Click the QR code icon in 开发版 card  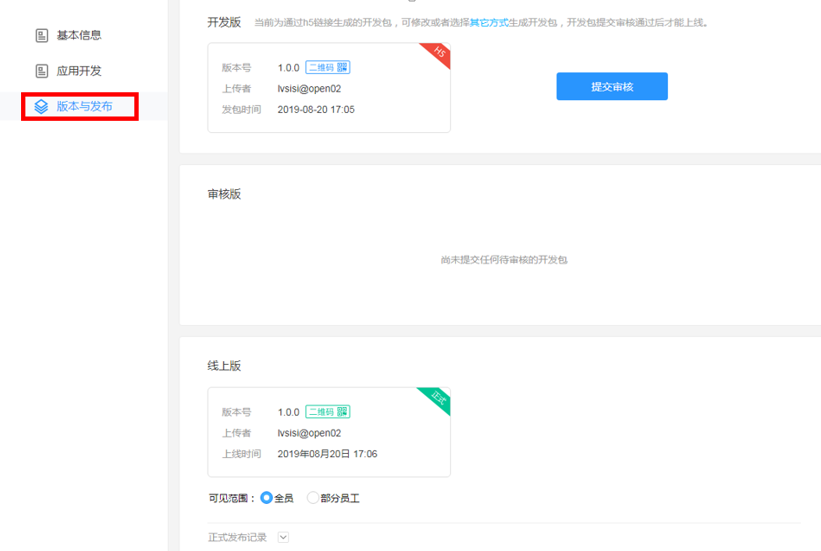[x=342, y=68]
